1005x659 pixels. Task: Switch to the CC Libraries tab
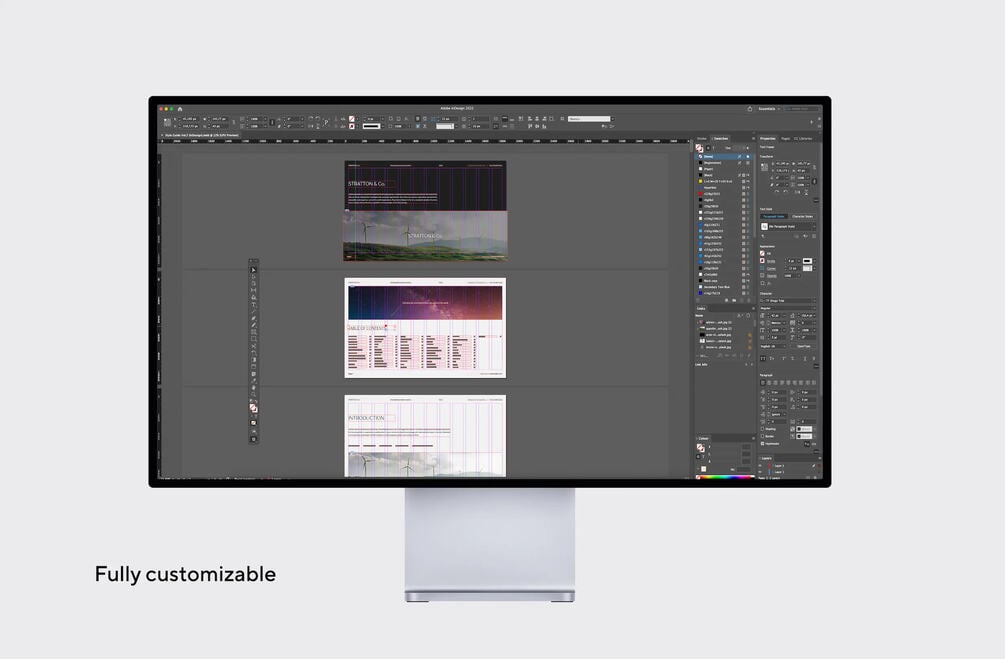point(804,138)
